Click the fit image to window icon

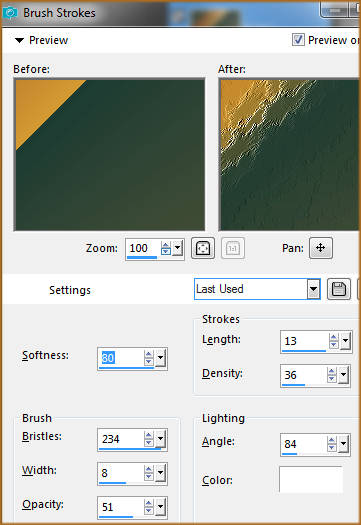[x=203, y=248]
